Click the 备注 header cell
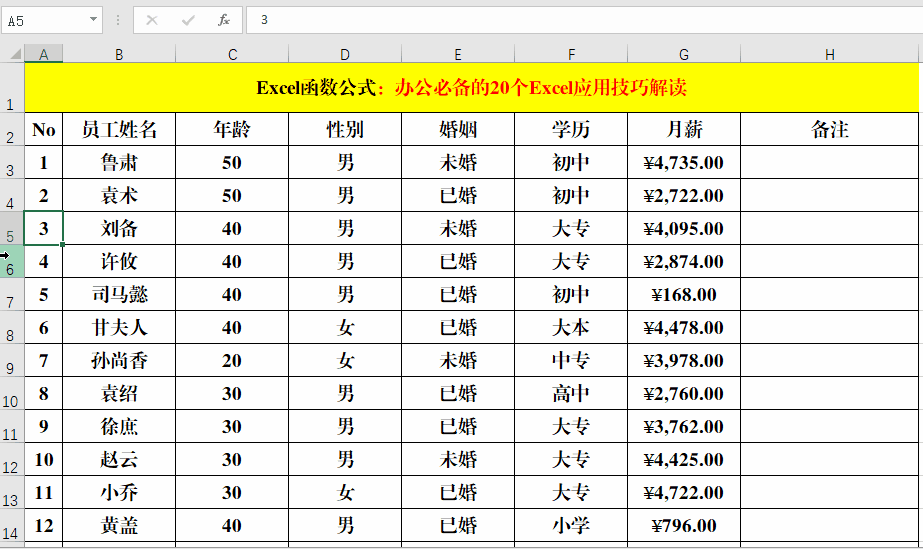 pos(829,129)
